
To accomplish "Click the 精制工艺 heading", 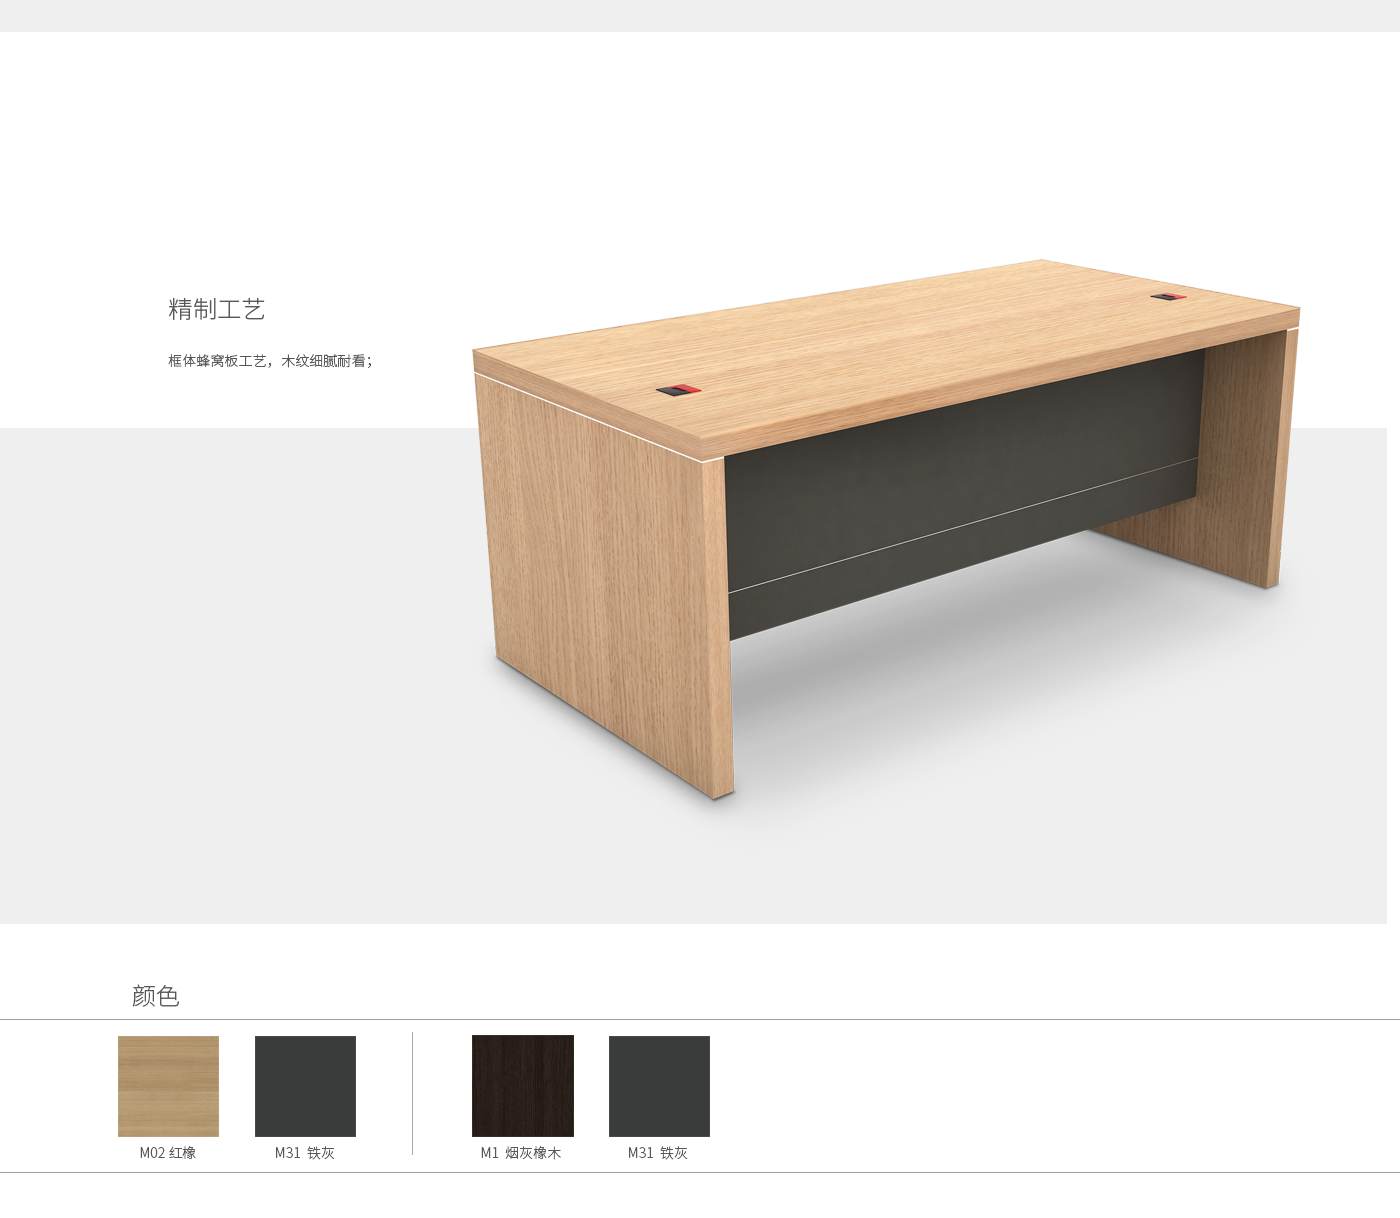I will [217, 309].
